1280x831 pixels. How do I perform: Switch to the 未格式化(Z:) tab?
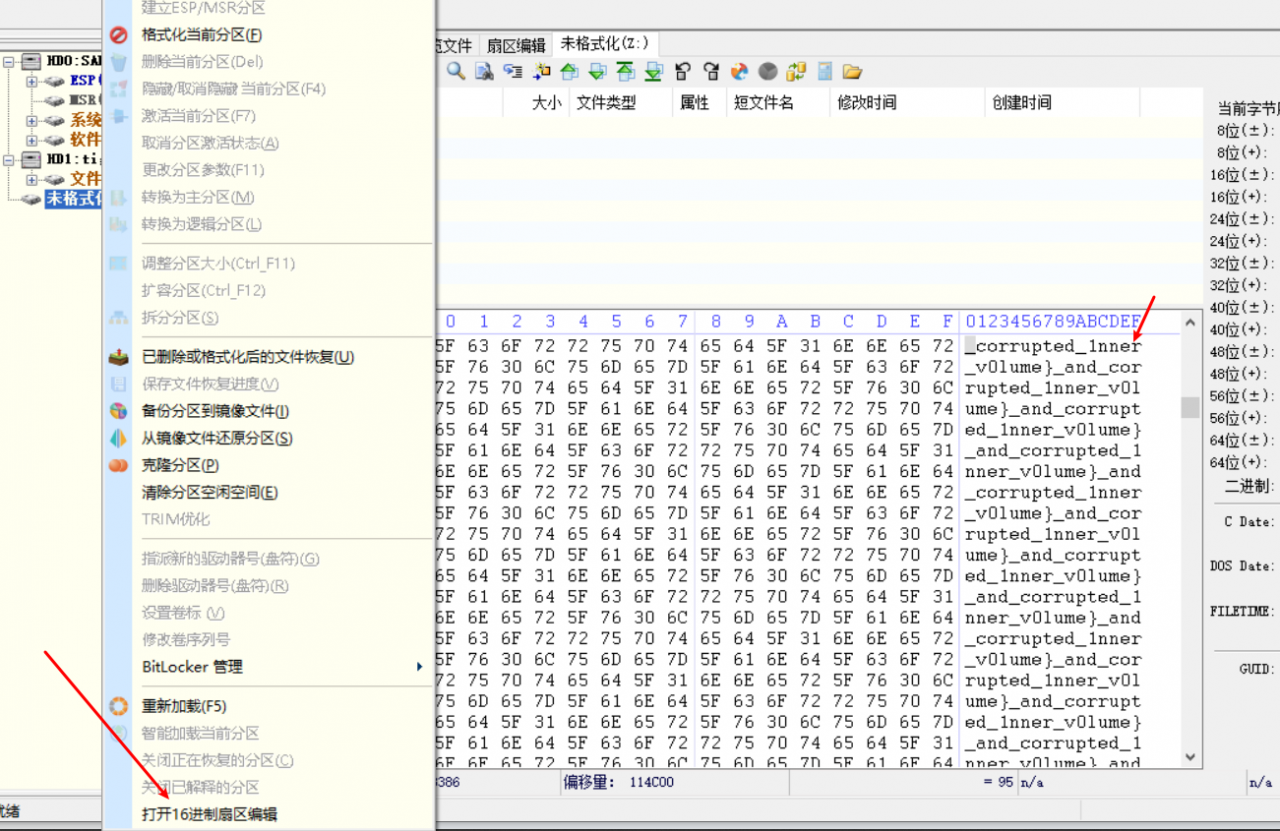pos(605,43)
